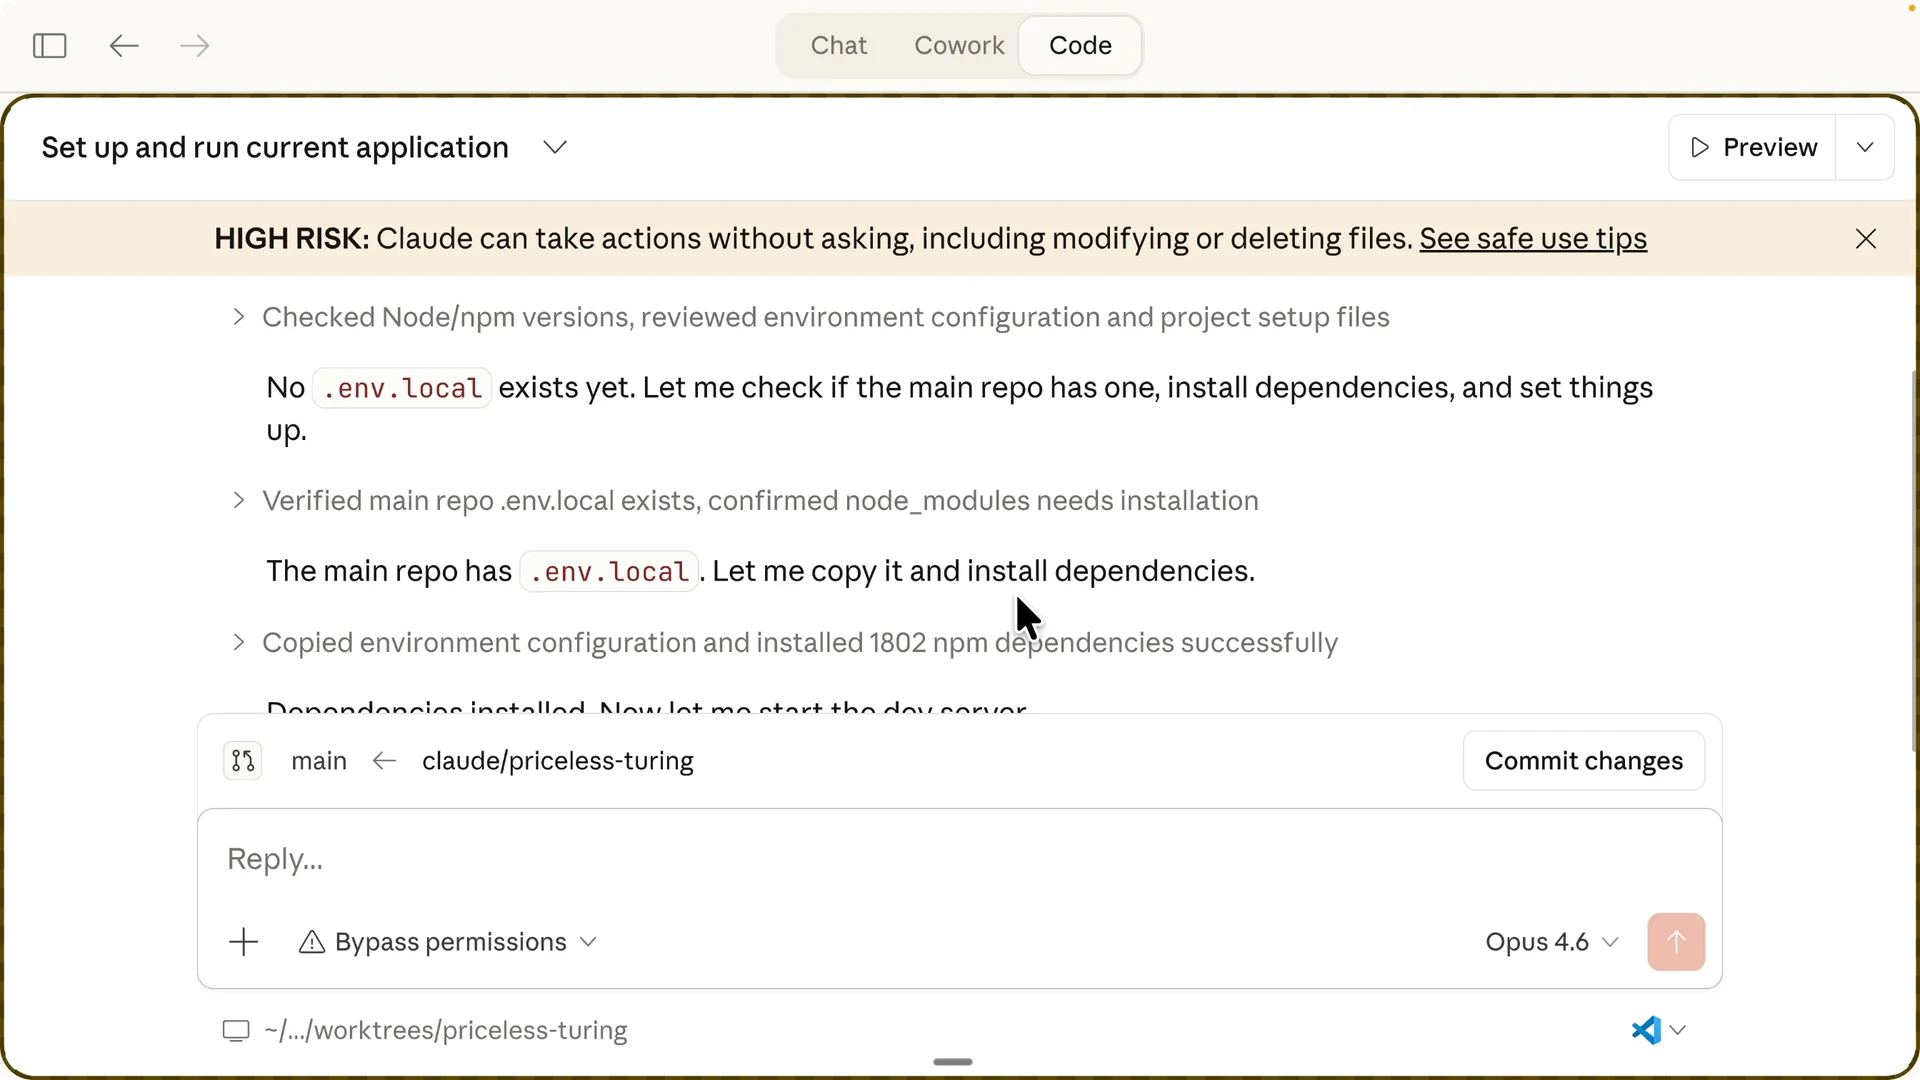Switch to the Cowork tab
This screenshot has height=1080, width=1920.
click(x=958, y=46)
